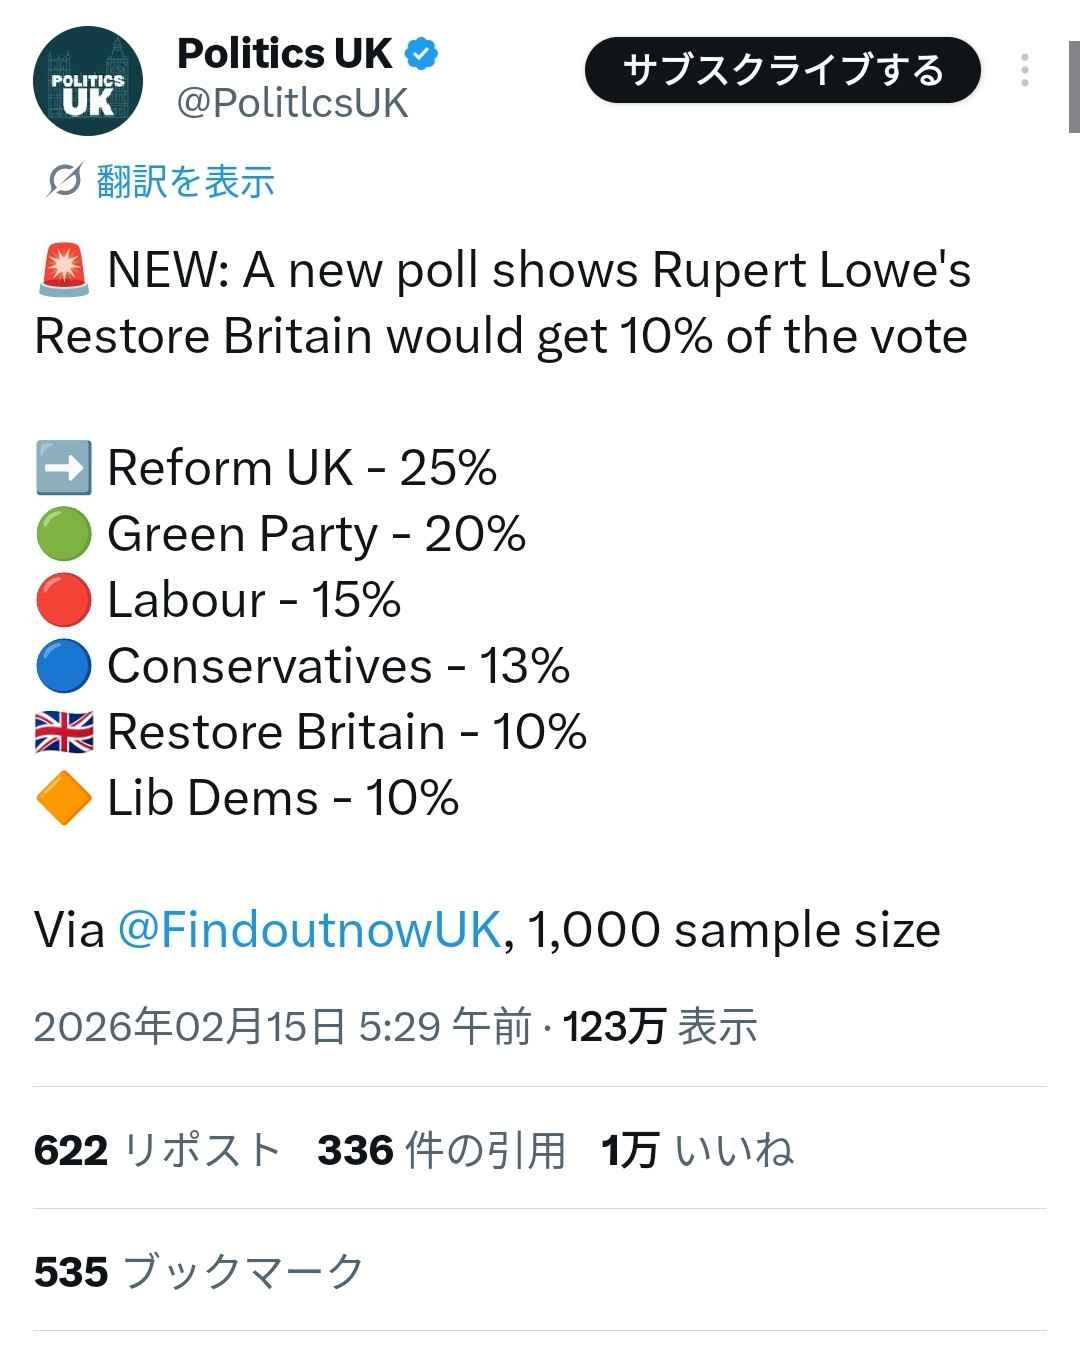The width and height of the screenshot is (1080, 1346).
Task: View the 622 リポスト reposts list
Action: 156,1150
